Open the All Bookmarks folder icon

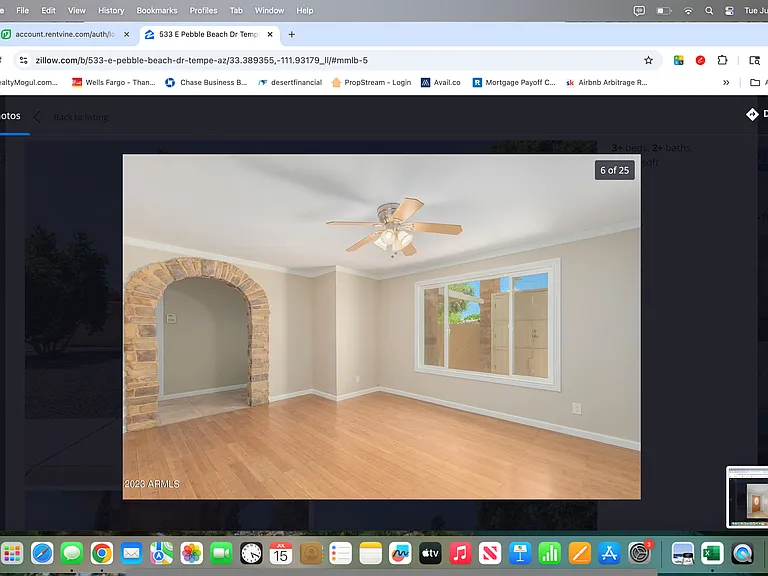[x=755, y=82]
